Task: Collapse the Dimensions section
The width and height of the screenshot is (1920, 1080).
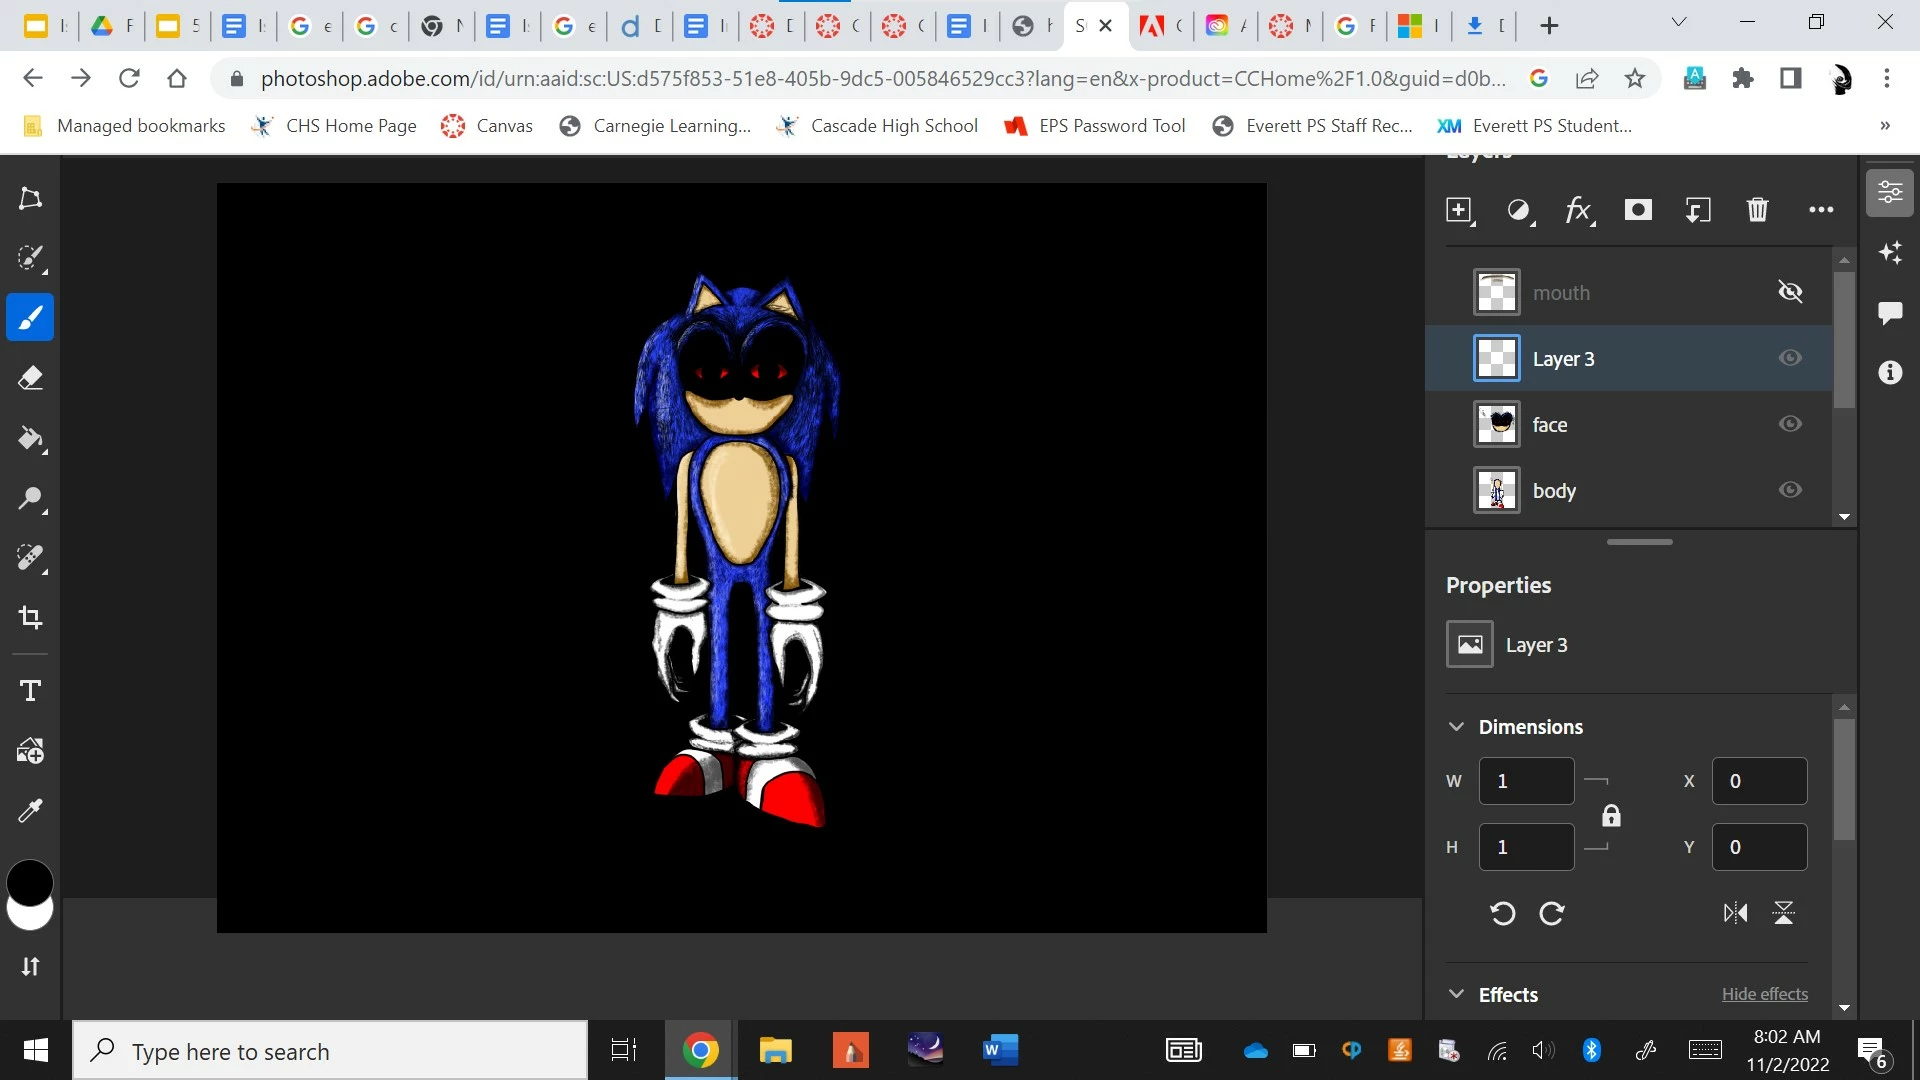Action: point(1456,727)
